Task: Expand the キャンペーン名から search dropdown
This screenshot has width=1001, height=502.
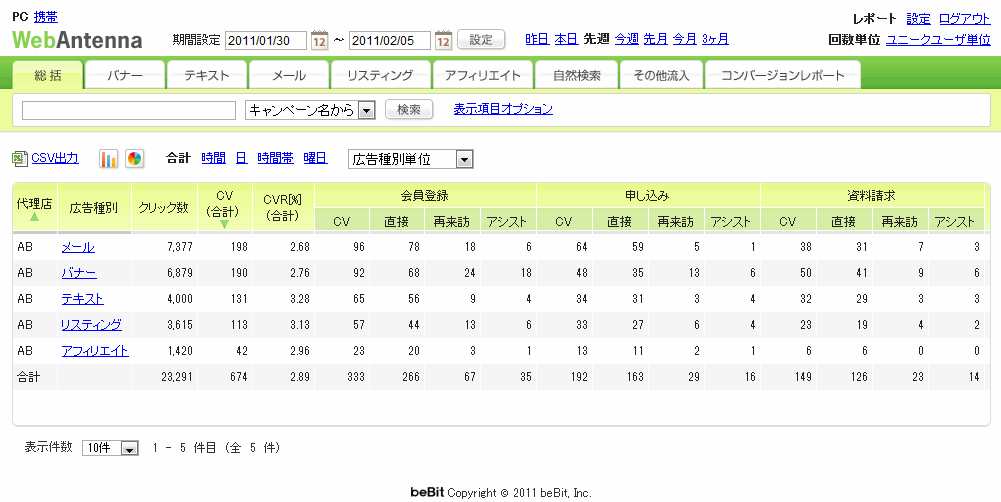Action: [x=366, y=110]
